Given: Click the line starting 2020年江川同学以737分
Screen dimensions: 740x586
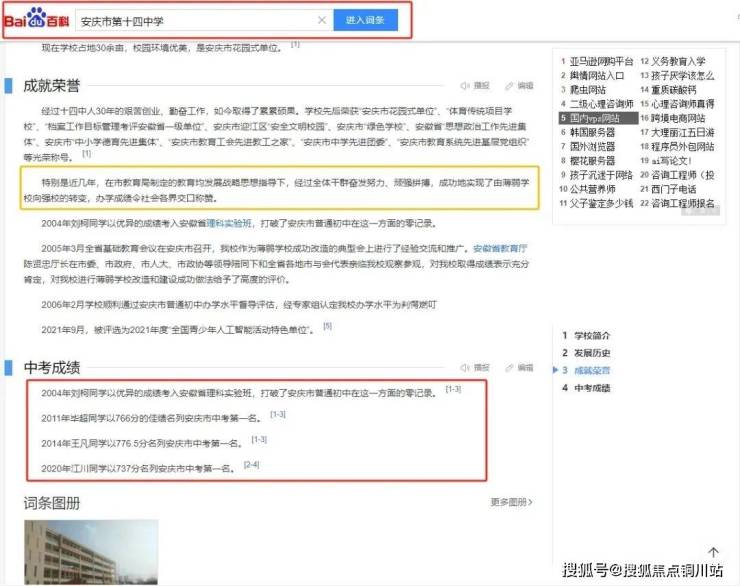Looking at the screenshot, I should pyautogui.click(x=138, y=469).
